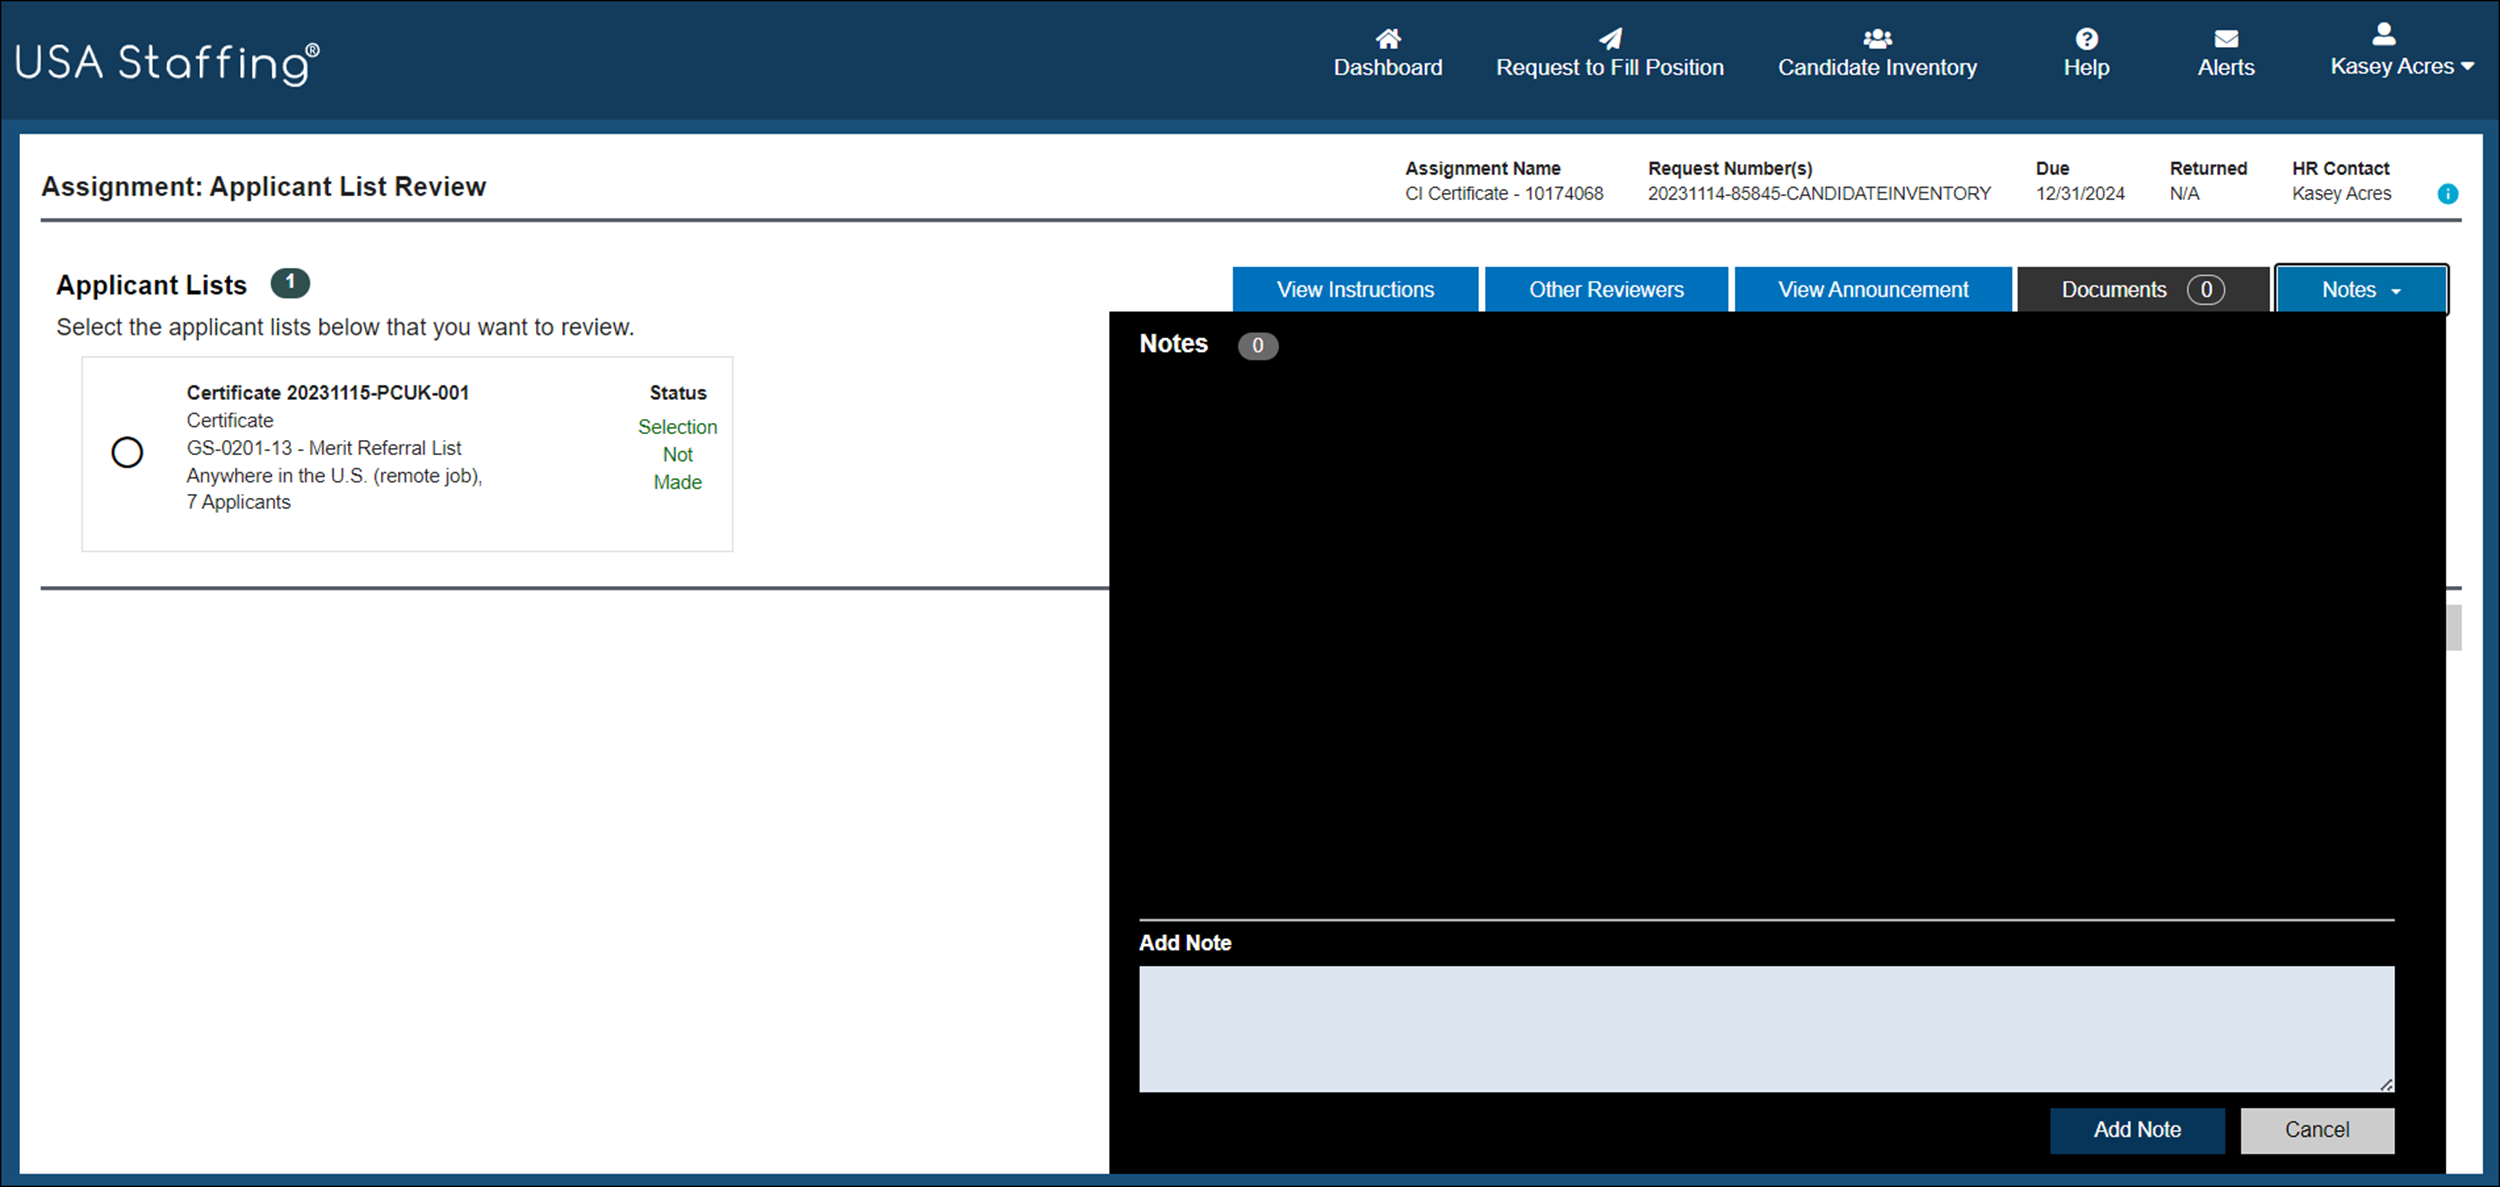Expand the Kasey Acres account menu

click(x=2401, y=66)
